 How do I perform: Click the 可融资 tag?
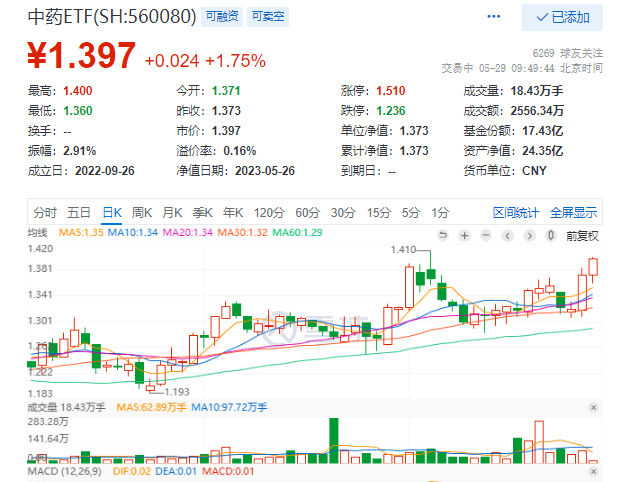[222, 17]
